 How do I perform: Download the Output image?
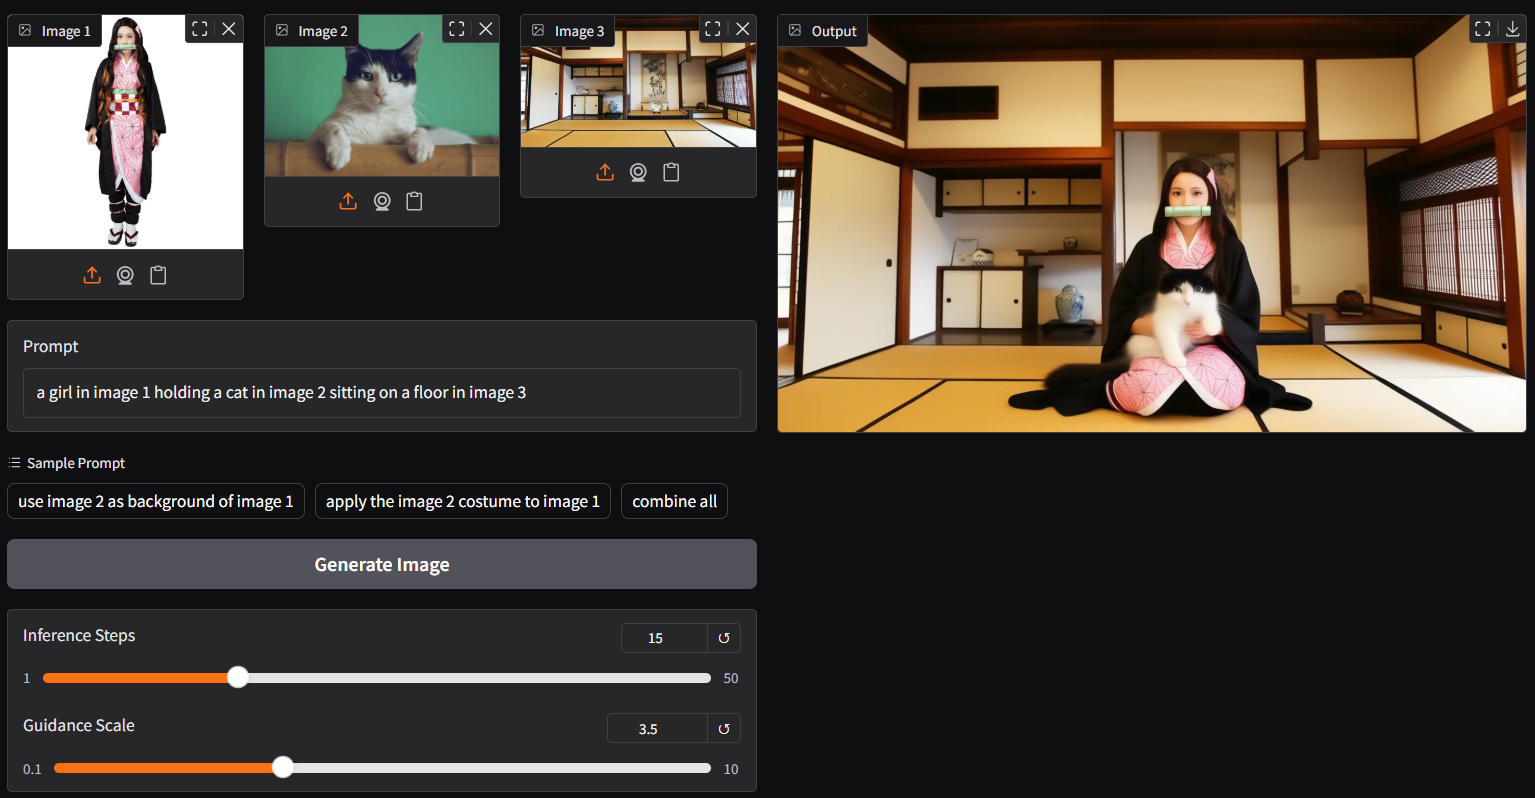1512,29
